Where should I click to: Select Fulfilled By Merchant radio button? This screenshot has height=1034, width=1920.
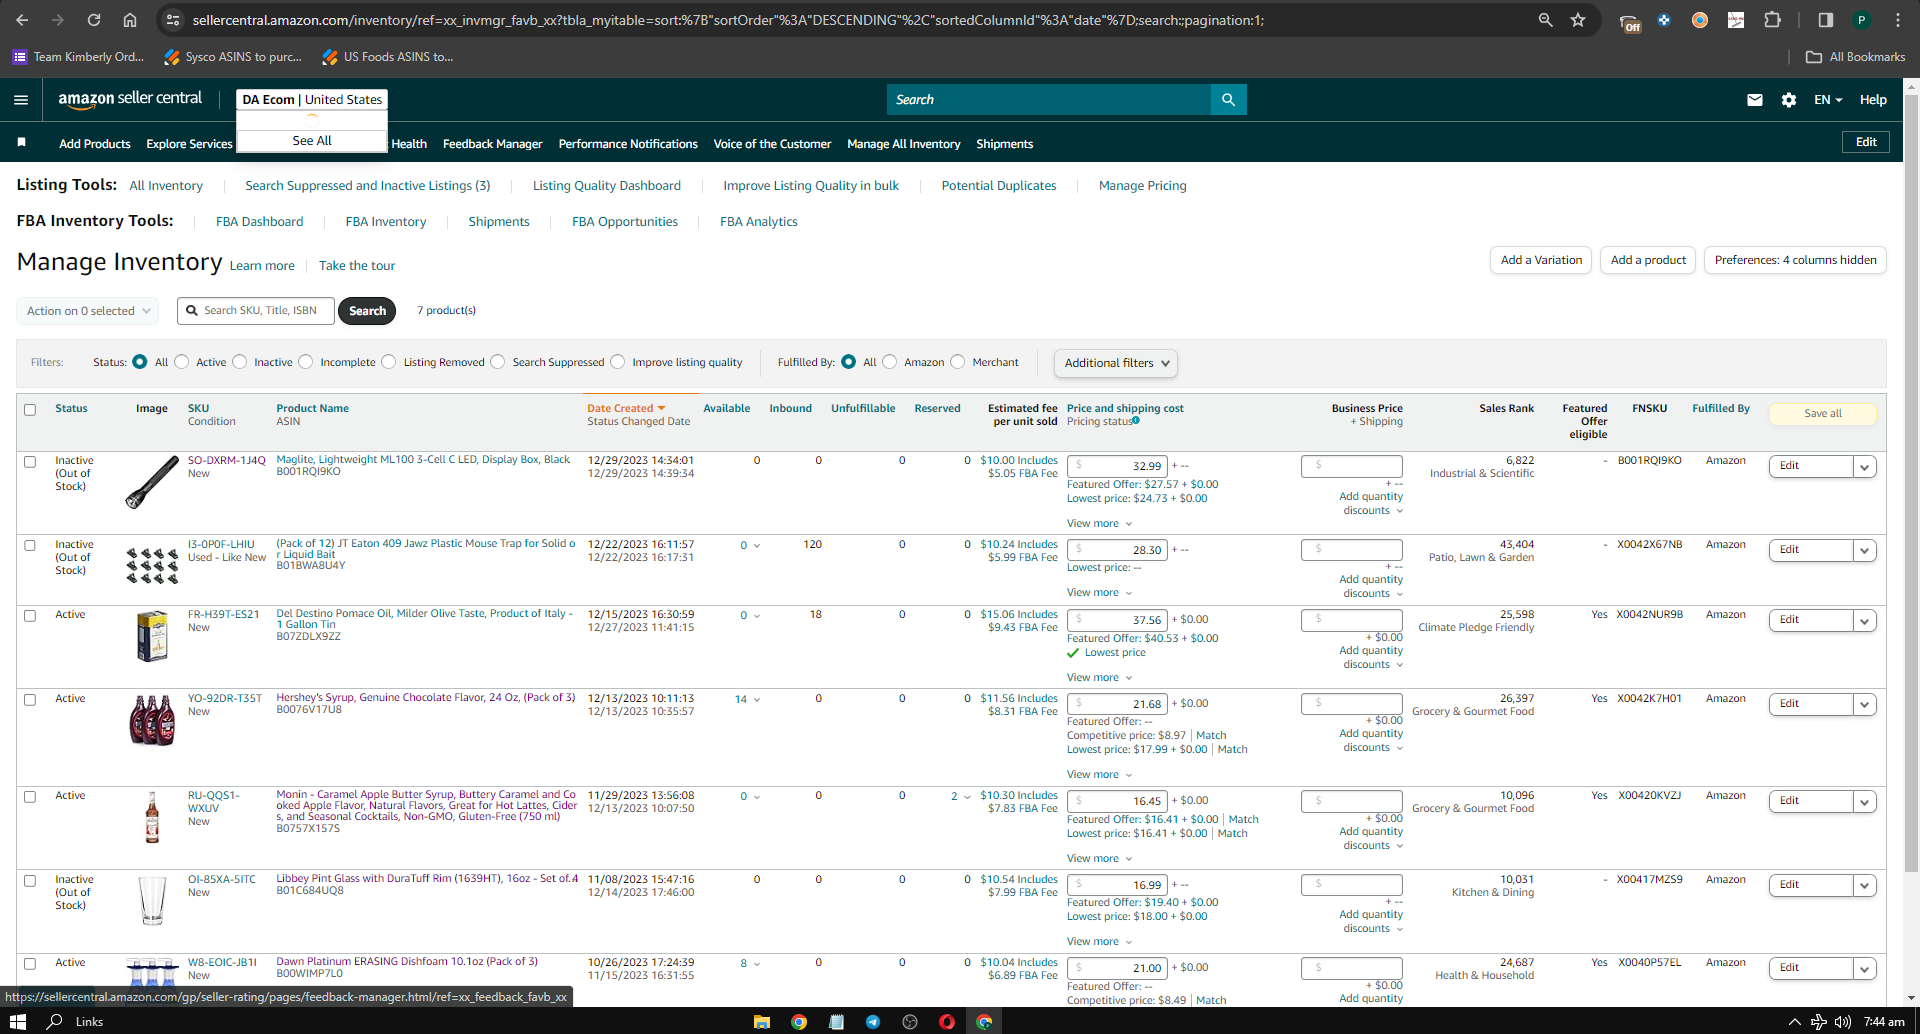(958, 362)
